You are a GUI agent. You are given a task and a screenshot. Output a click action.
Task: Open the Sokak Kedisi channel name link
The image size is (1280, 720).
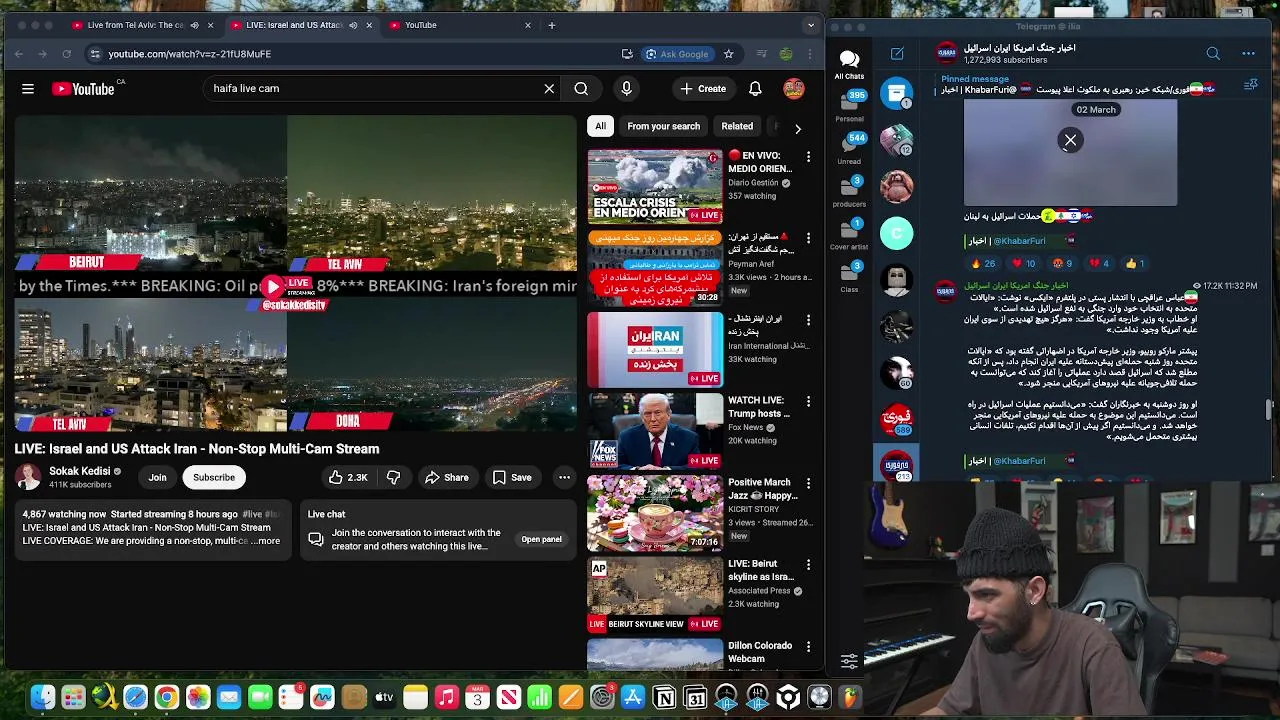80,471
